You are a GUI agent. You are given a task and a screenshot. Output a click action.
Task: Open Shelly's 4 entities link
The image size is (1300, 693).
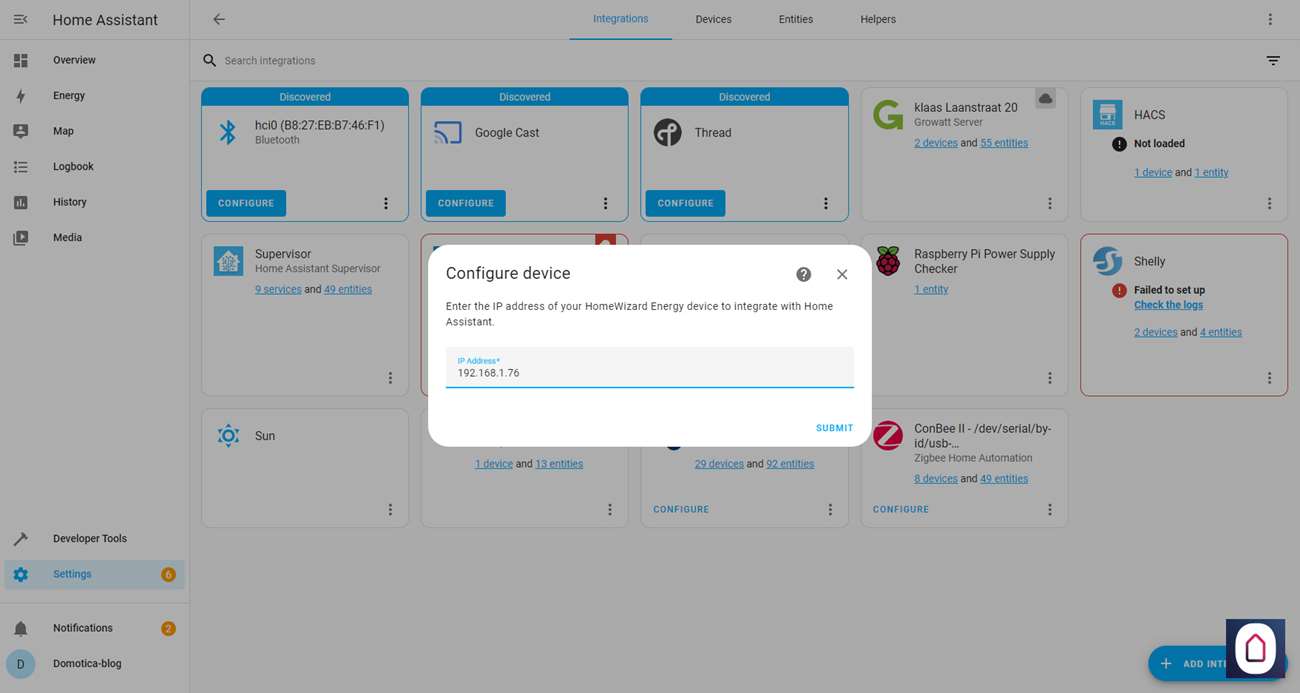1221,333
